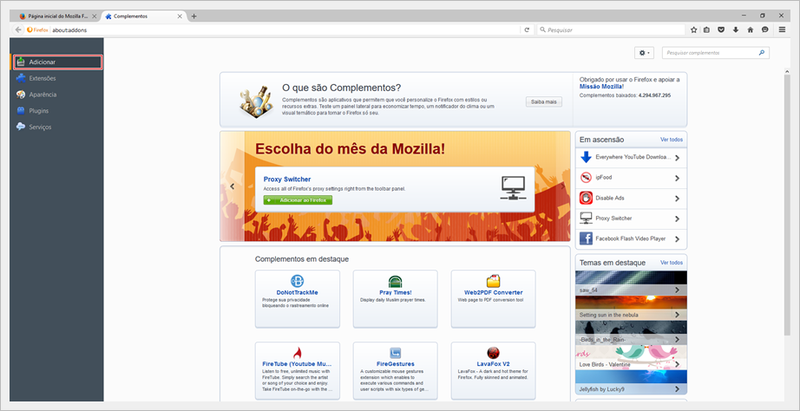
Task: Switch to the Página inicial do Mozilla tab
Action: [58, 16]
